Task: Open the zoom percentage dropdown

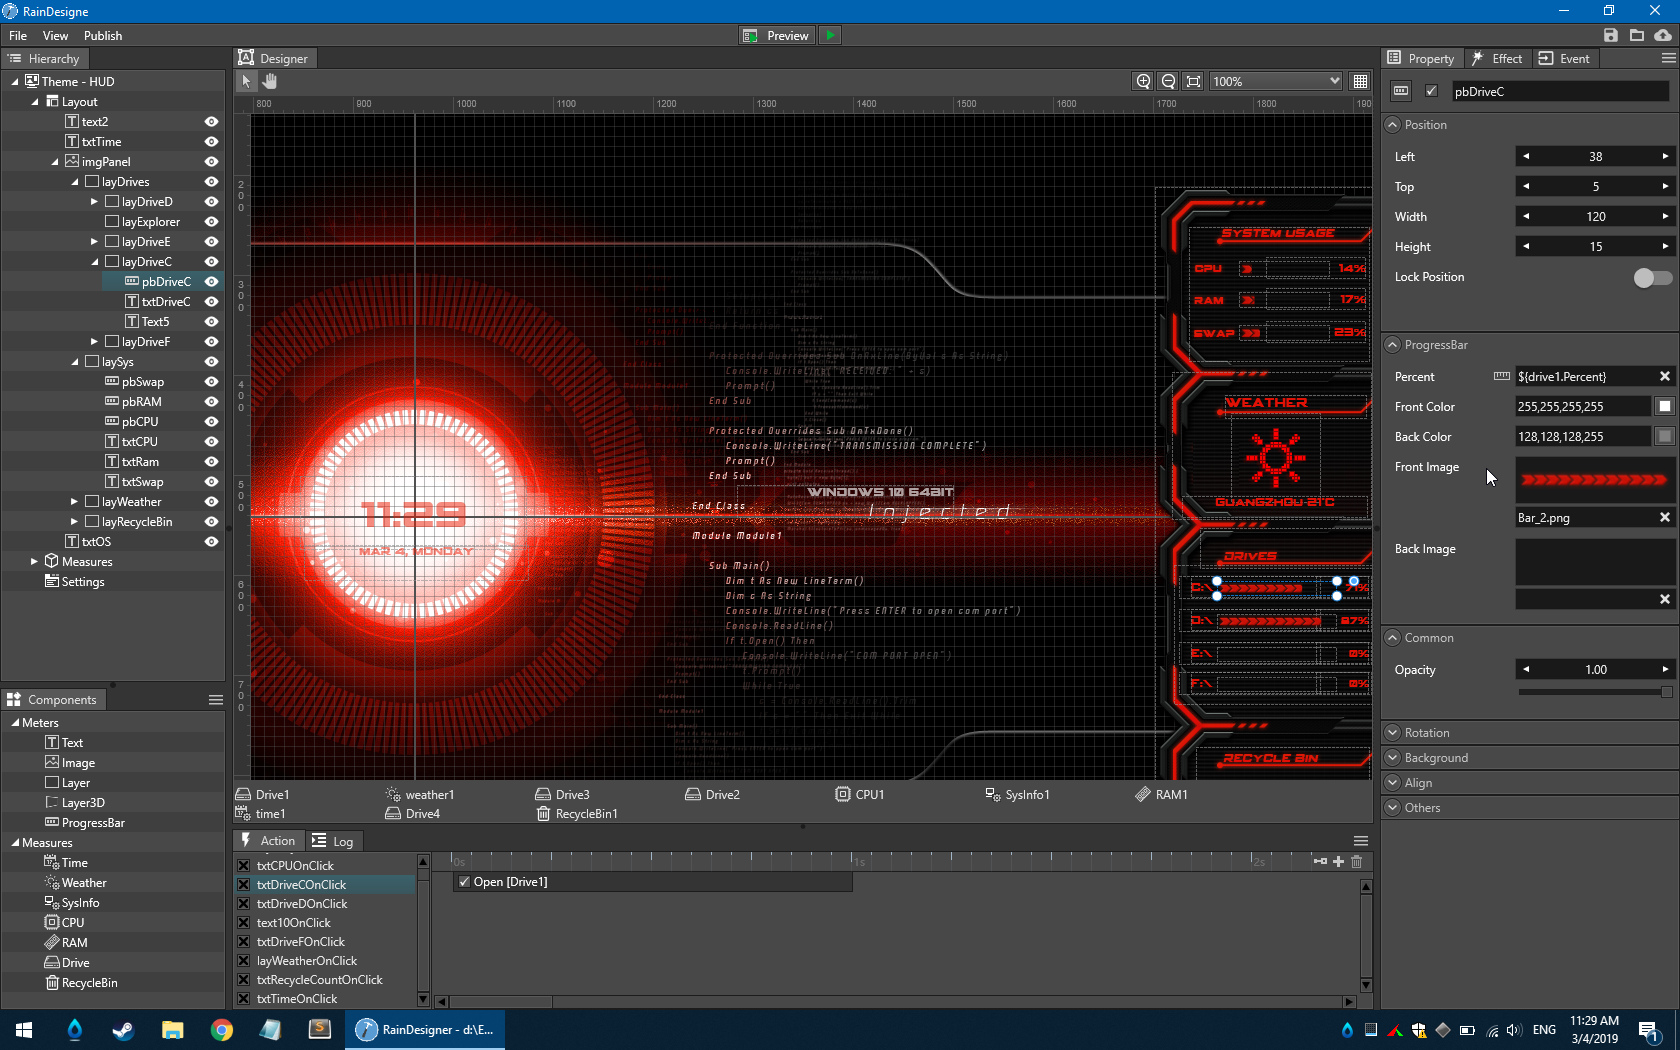Action: (x=1334, y=81)
